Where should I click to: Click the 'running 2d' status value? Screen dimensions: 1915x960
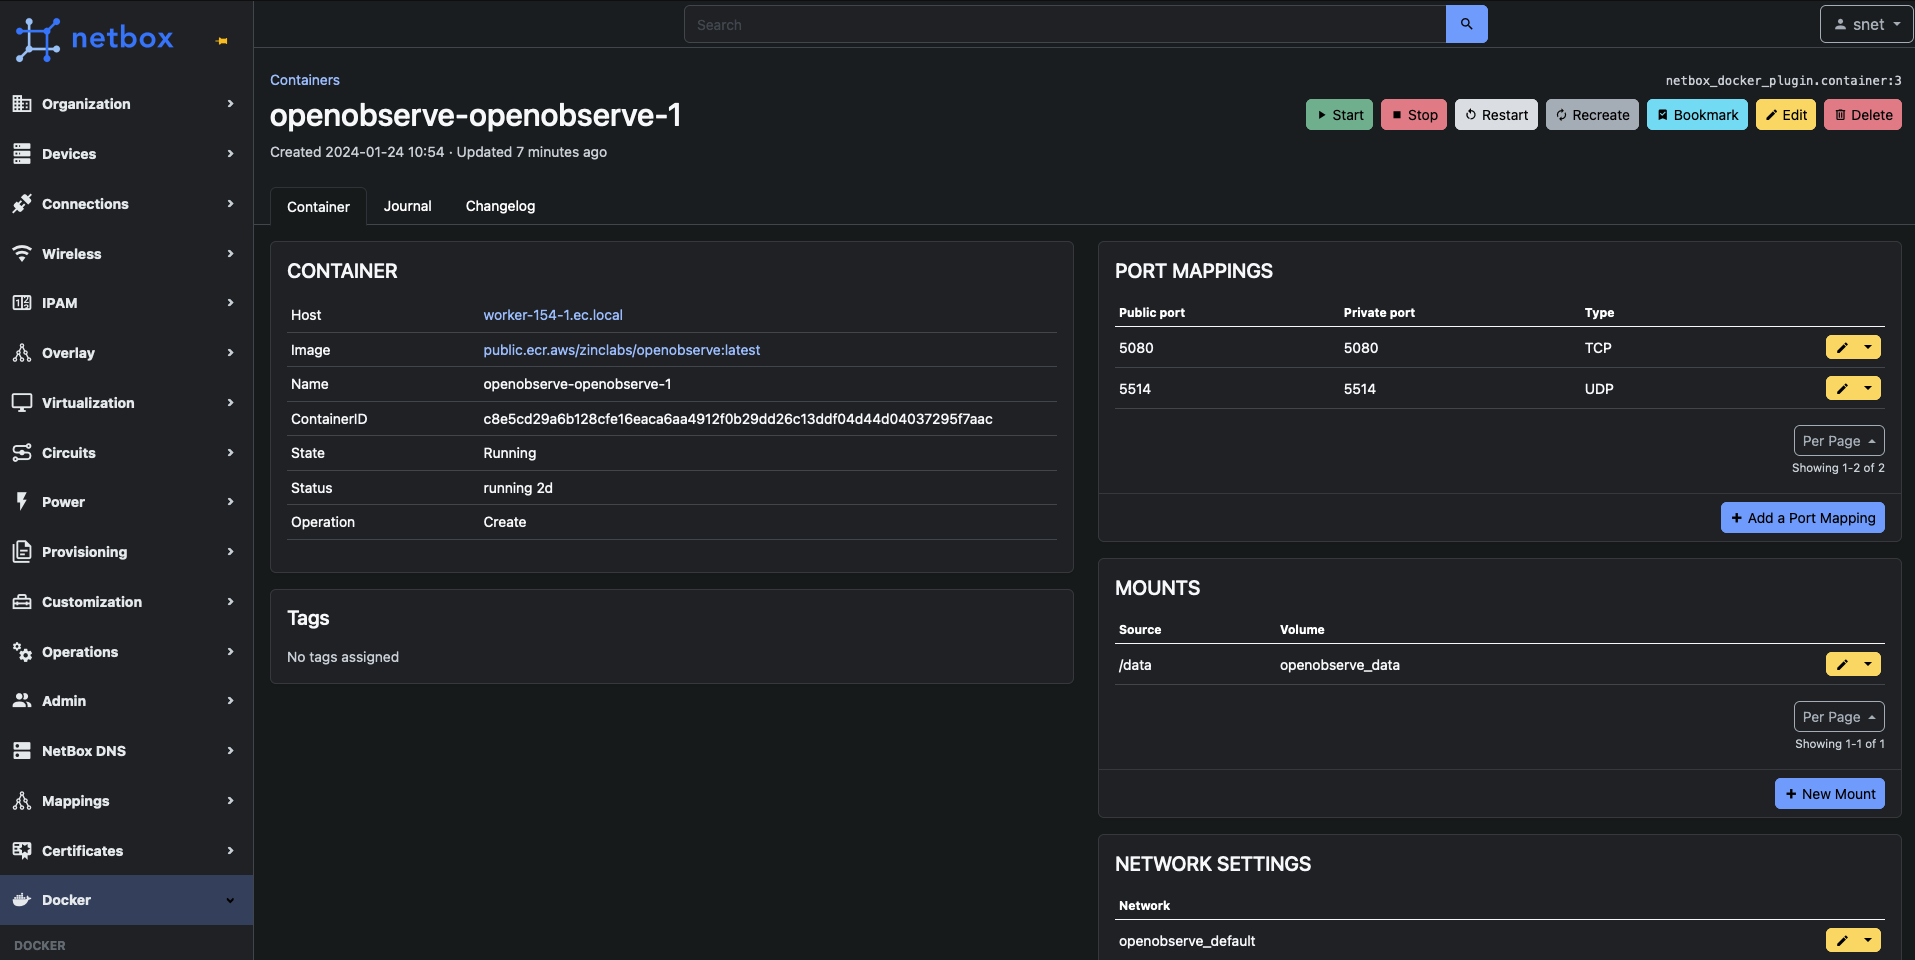click(x=518, y=488)
